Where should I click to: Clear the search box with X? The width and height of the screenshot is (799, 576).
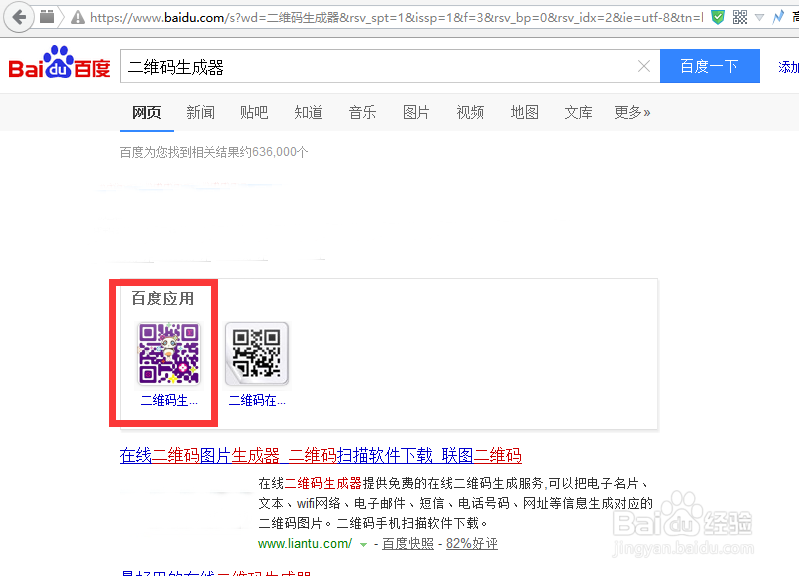tap(644, 66)
